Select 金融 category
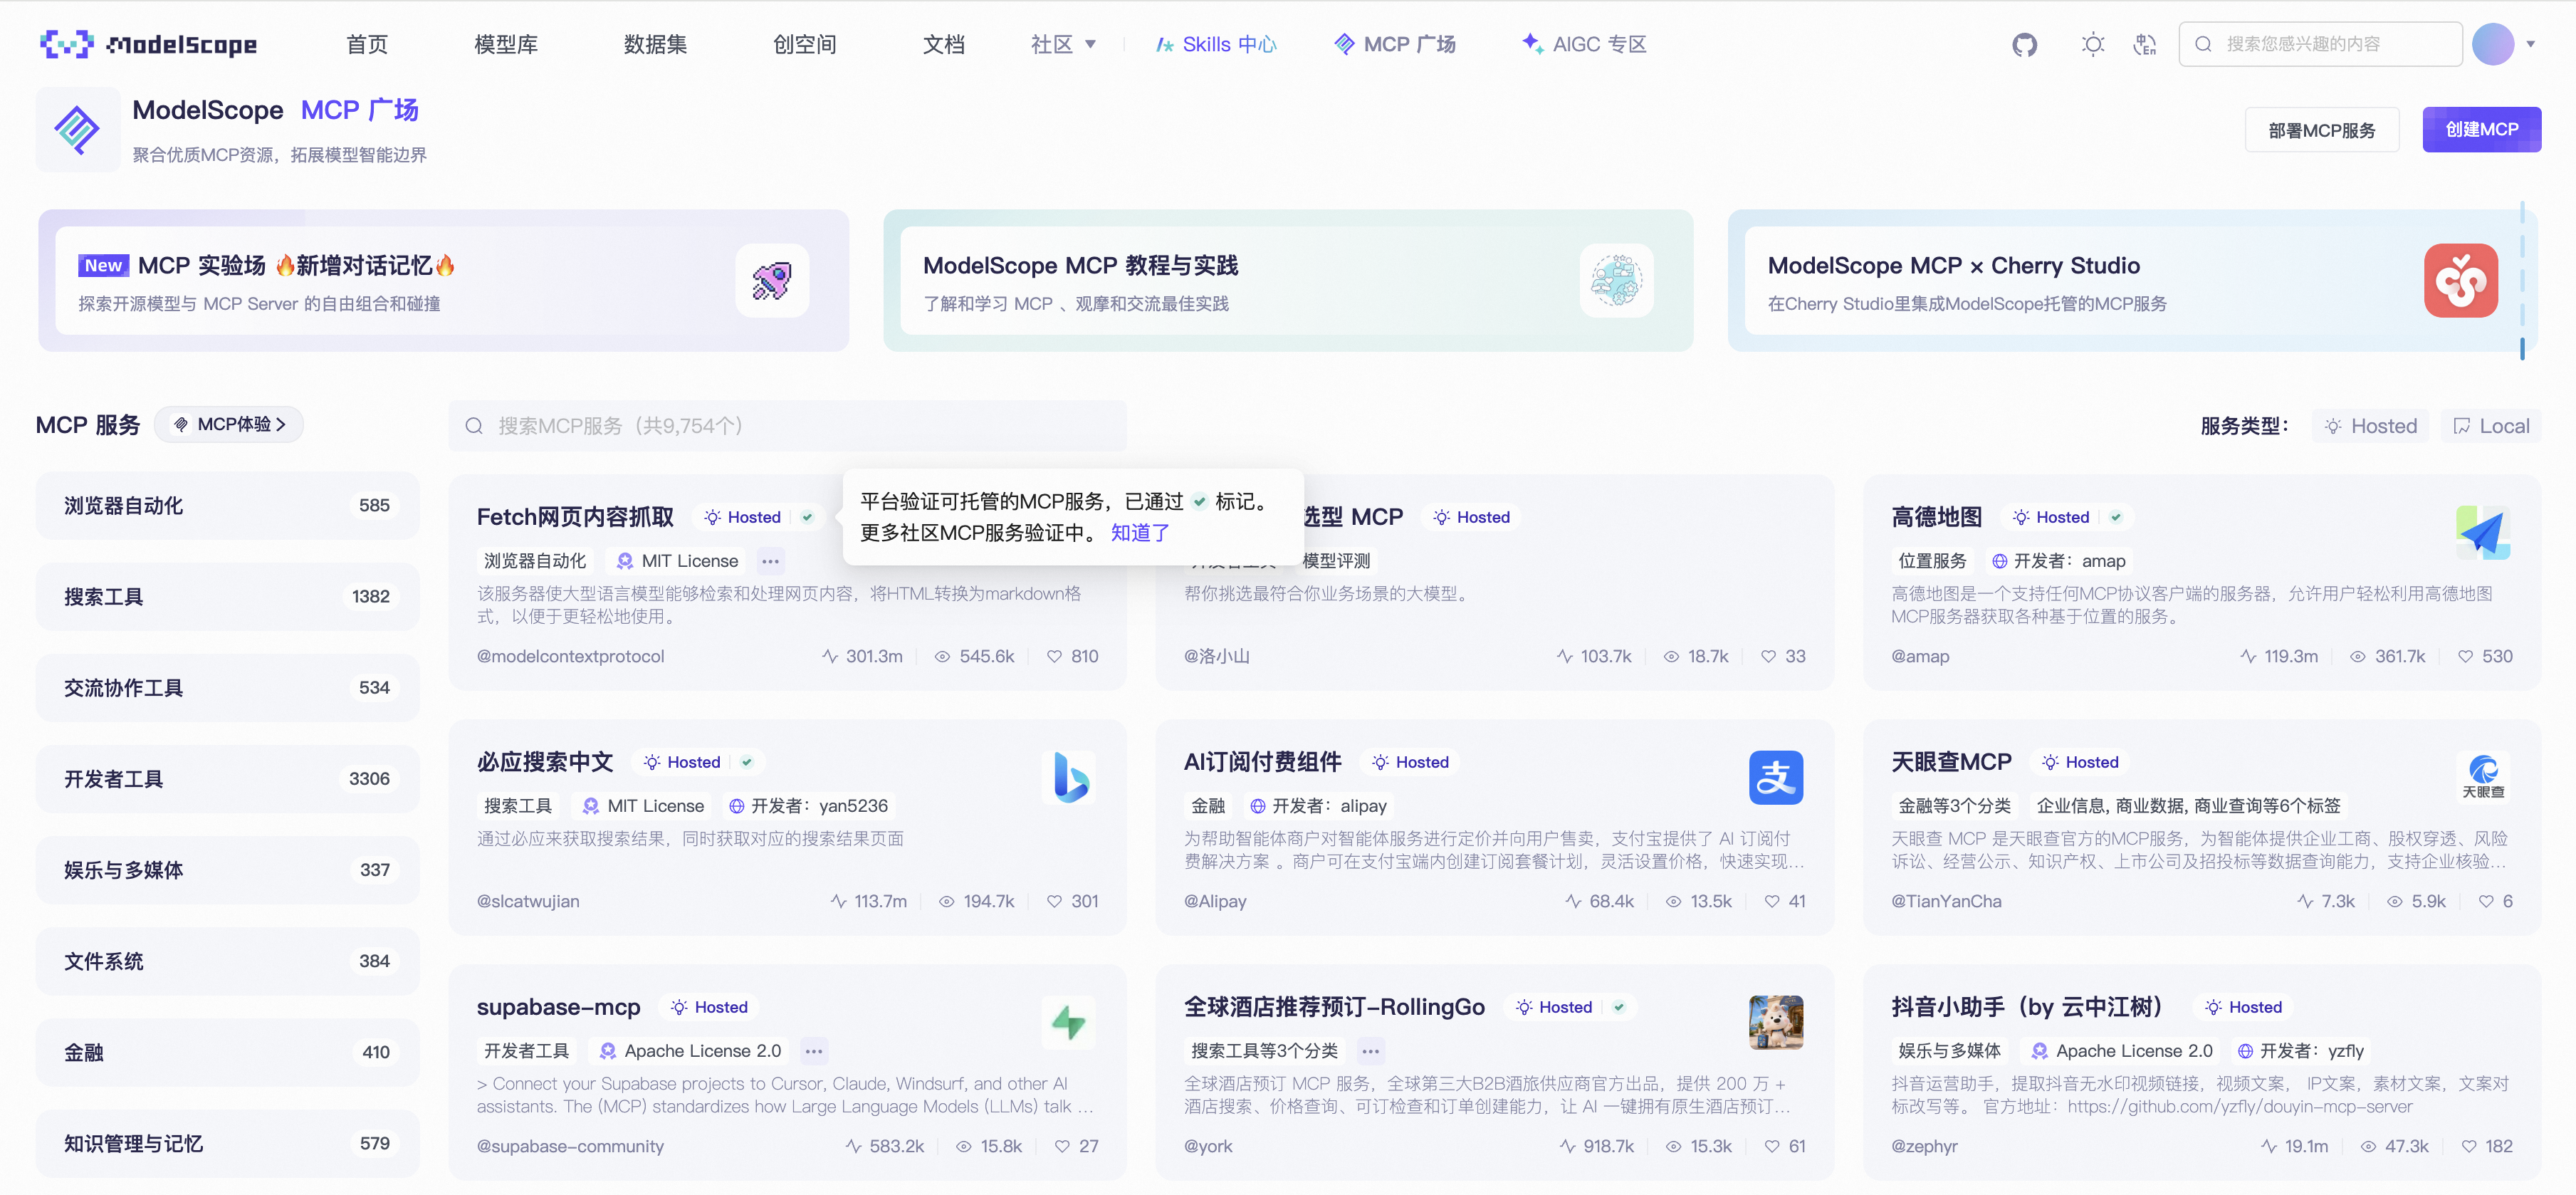The width and height of the screenshot is (2576, 1195). pos(227,1052)
